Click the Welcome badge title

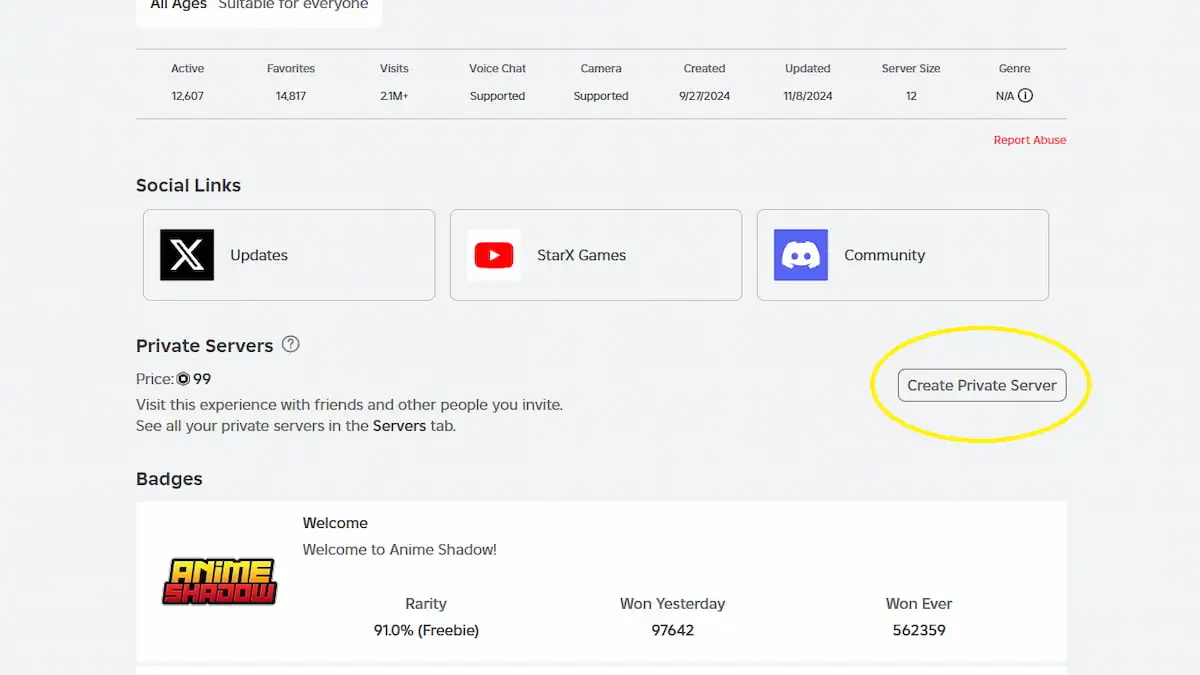tap(335, 523)
